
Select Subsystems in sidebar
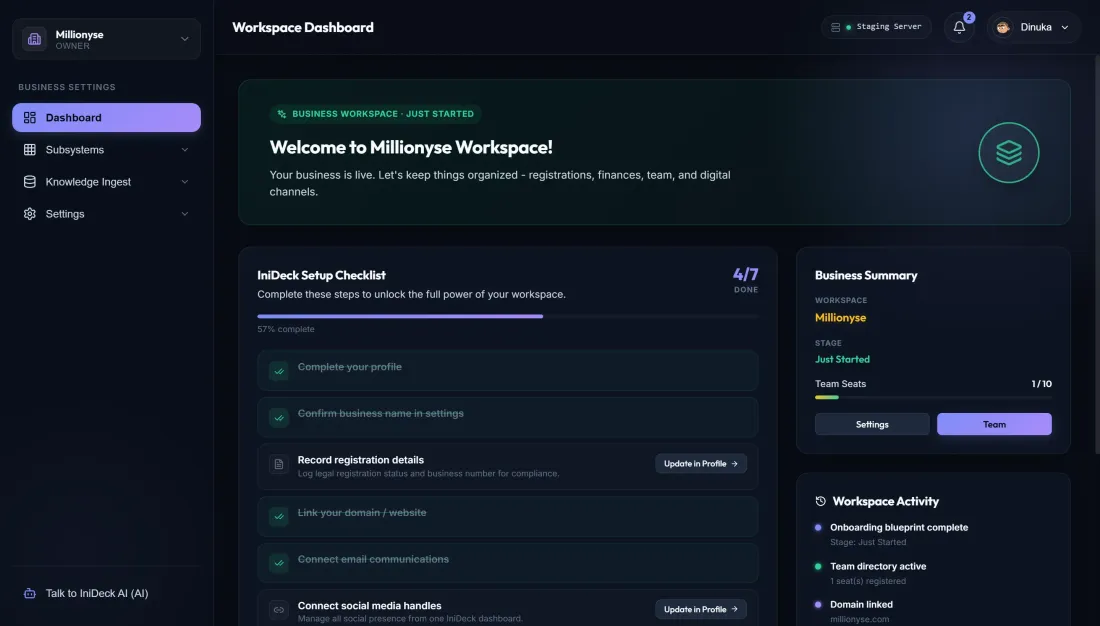tap(106, 149)
